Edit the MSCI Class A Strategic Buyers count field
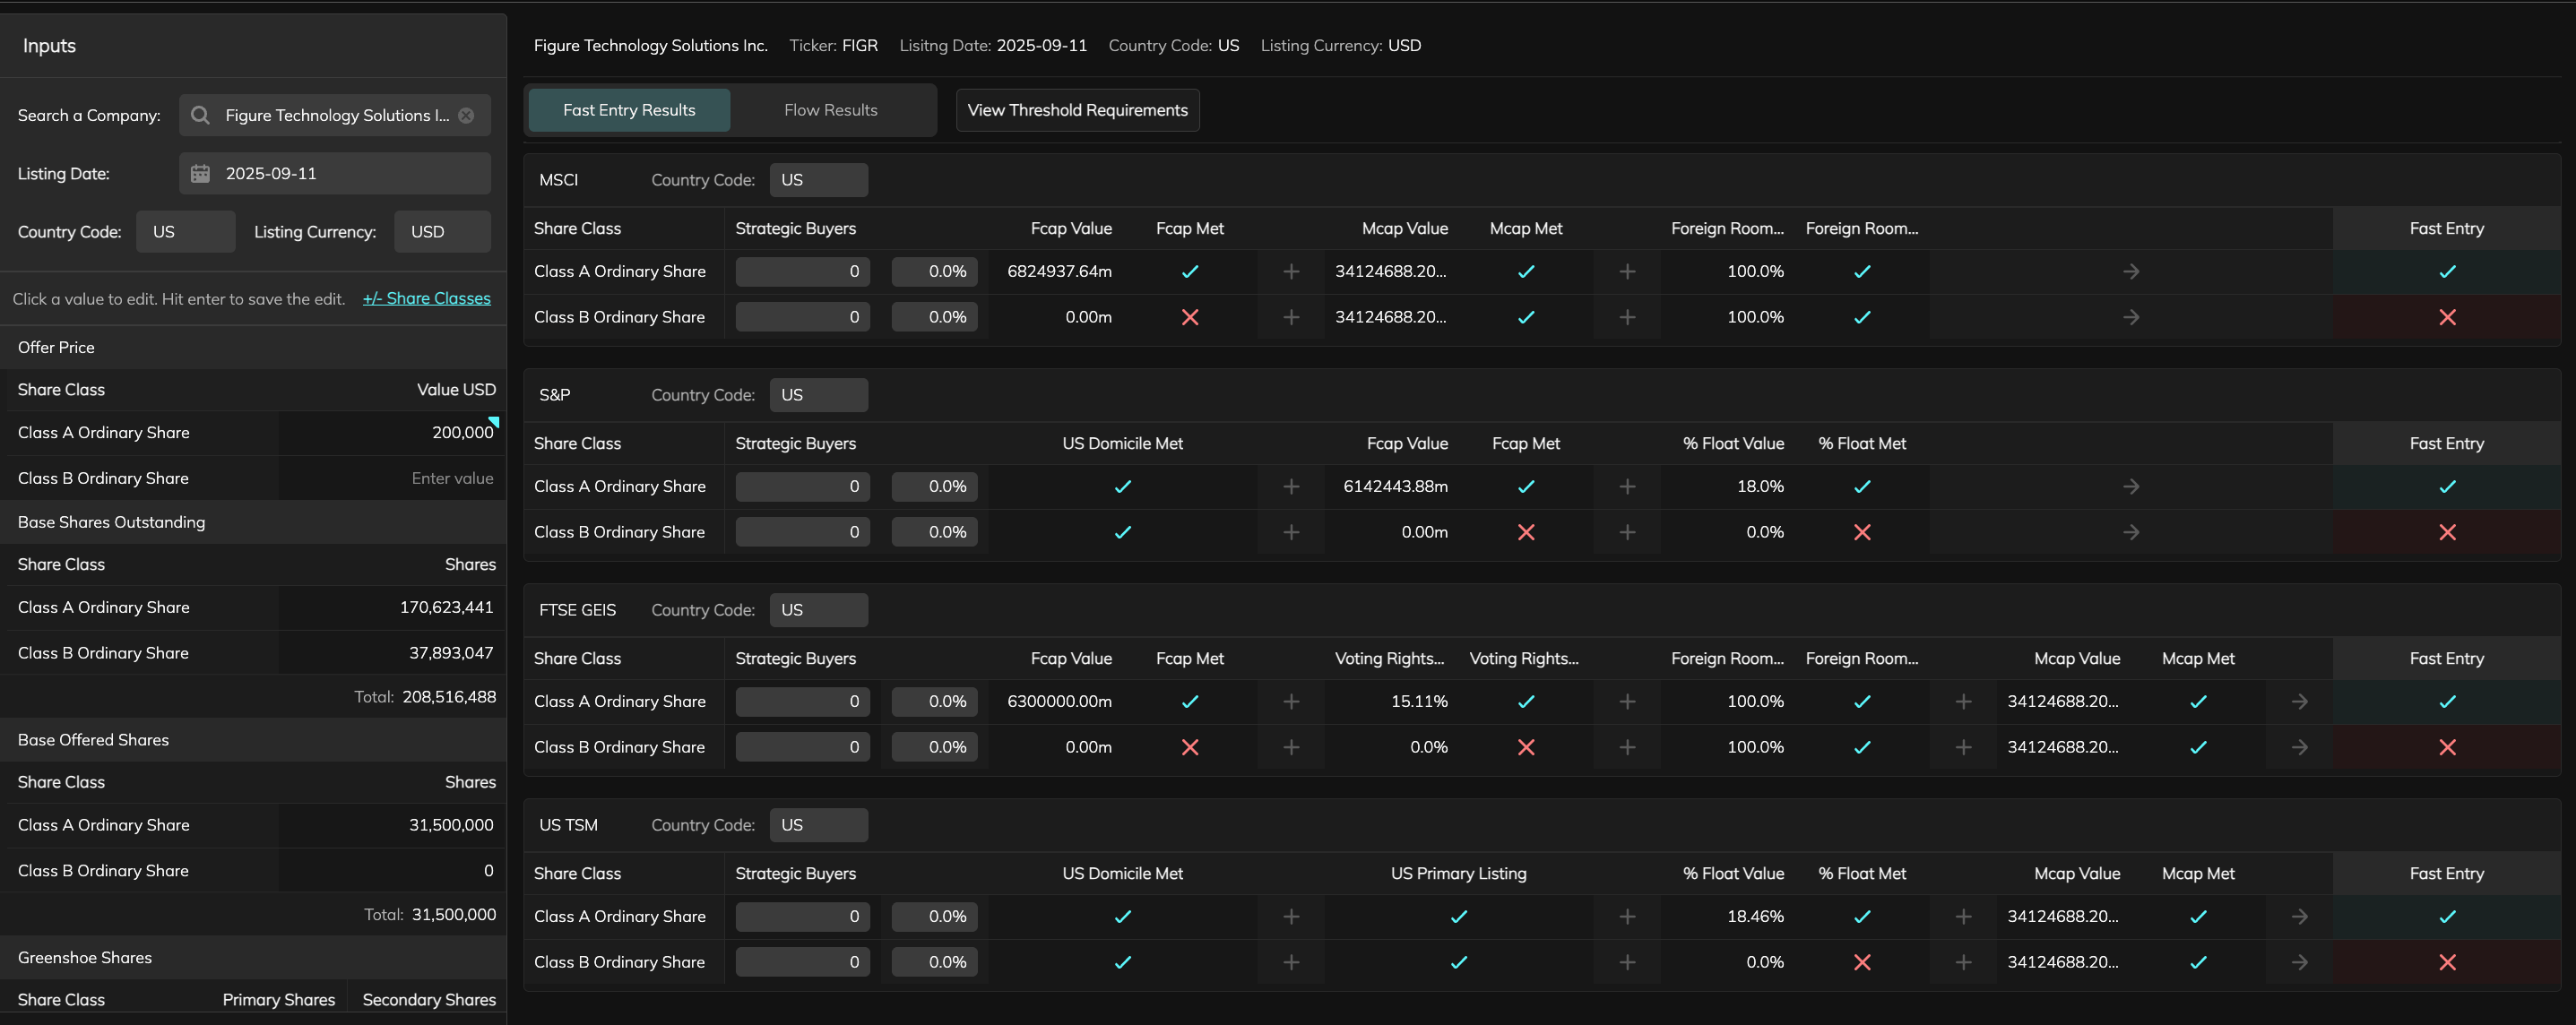The image size is (2576, 1025). (802, 271)
